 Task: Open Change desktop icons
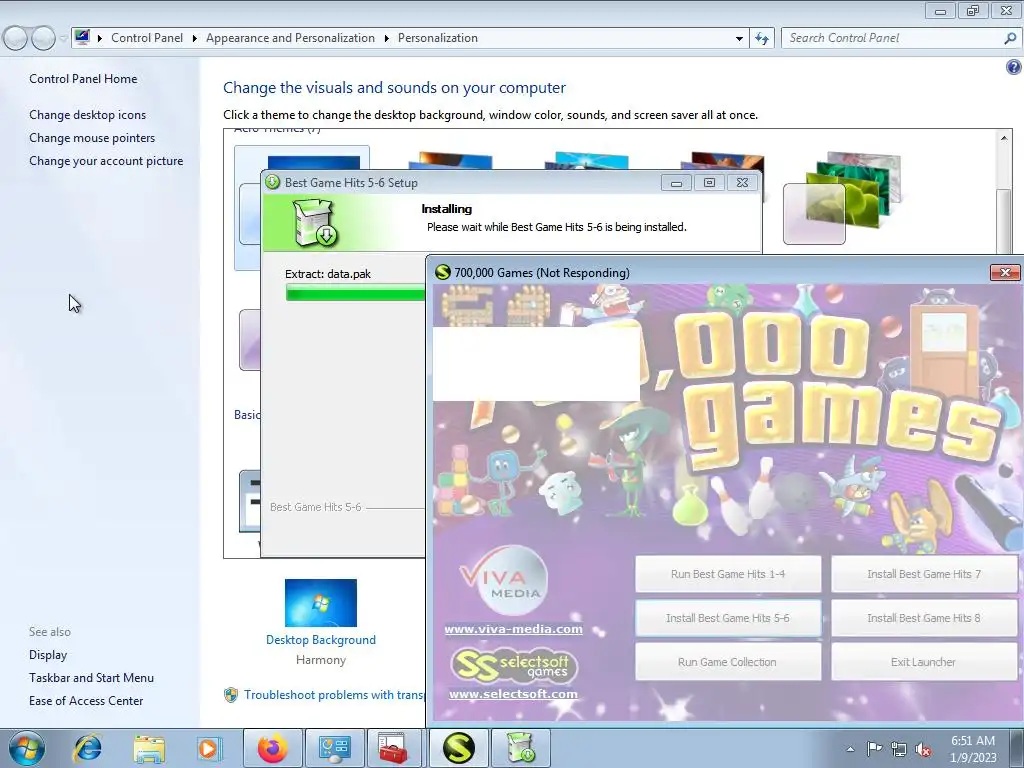coord(88,115)
